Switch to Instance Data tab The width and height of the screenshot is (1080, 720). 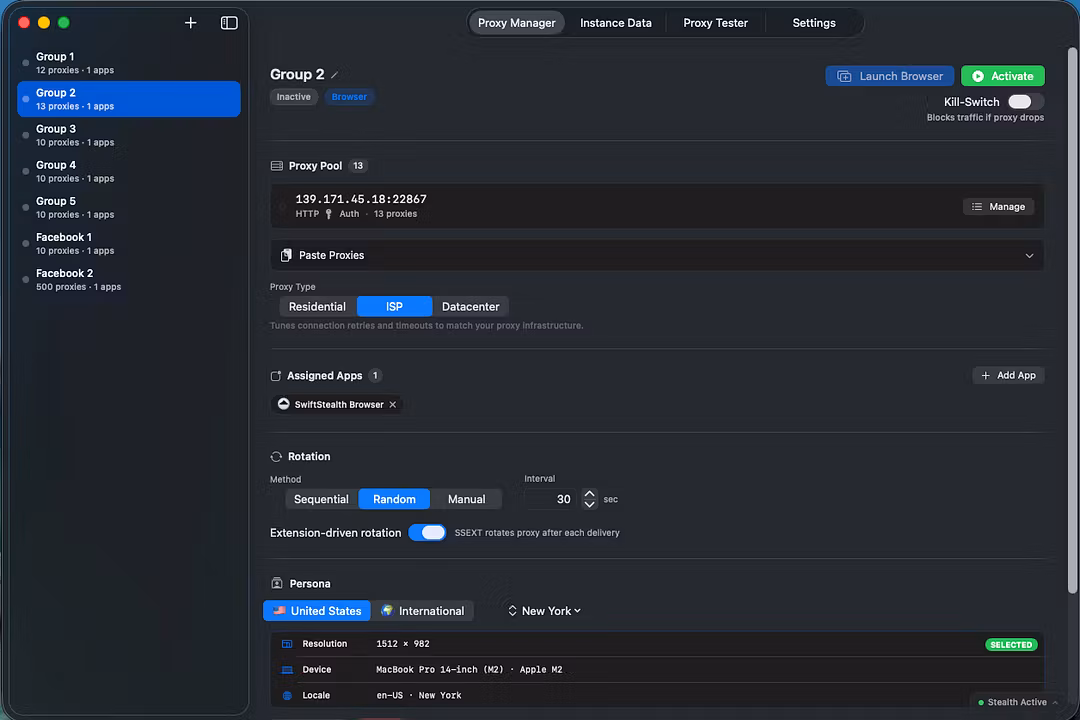tap(616, 23)
